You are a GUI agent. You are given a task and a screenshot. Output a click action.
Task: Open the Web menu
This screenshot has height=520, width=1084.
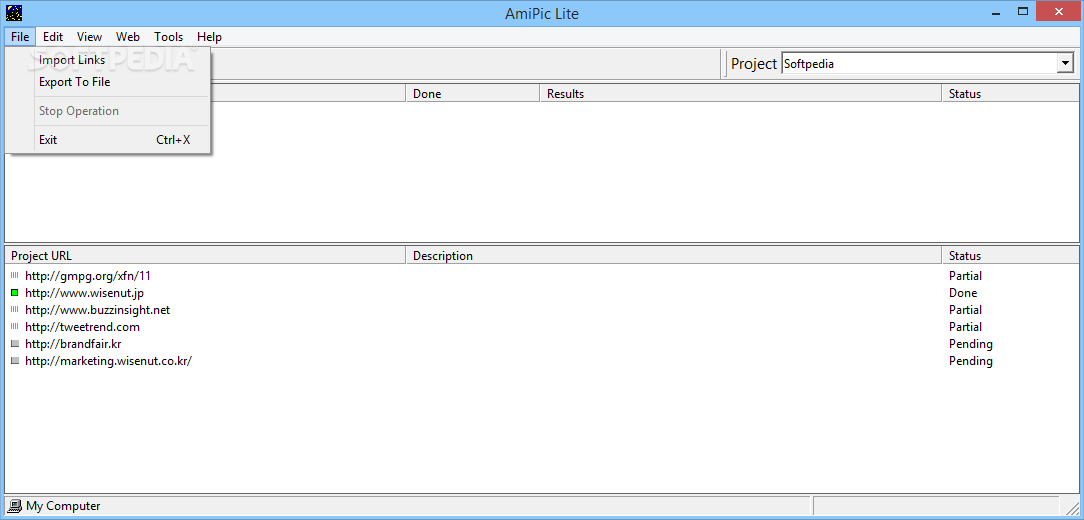click(x=128, y=37)
